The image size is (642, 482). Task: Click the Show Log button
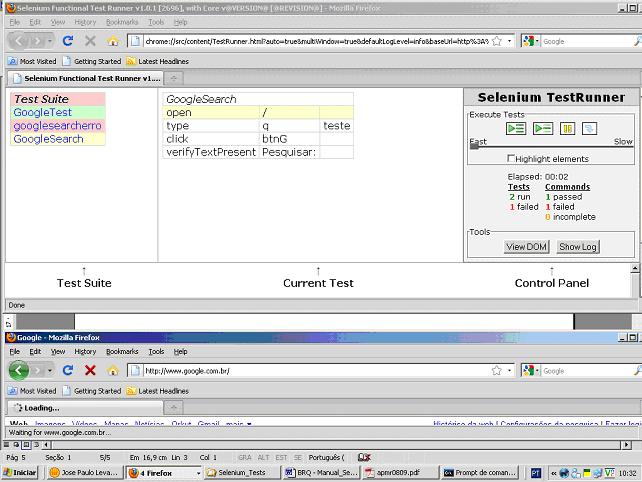point(578,247)
